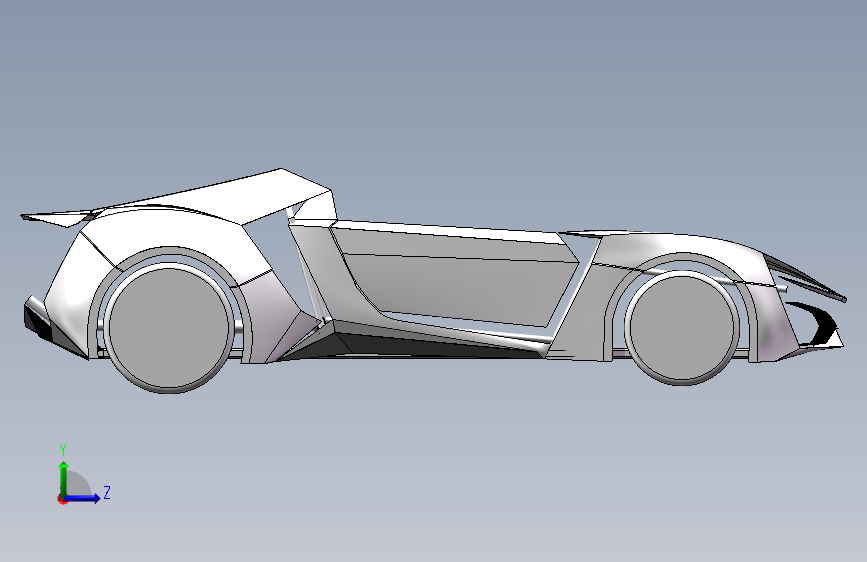Click the red X axis origin ball on triad

62,499
